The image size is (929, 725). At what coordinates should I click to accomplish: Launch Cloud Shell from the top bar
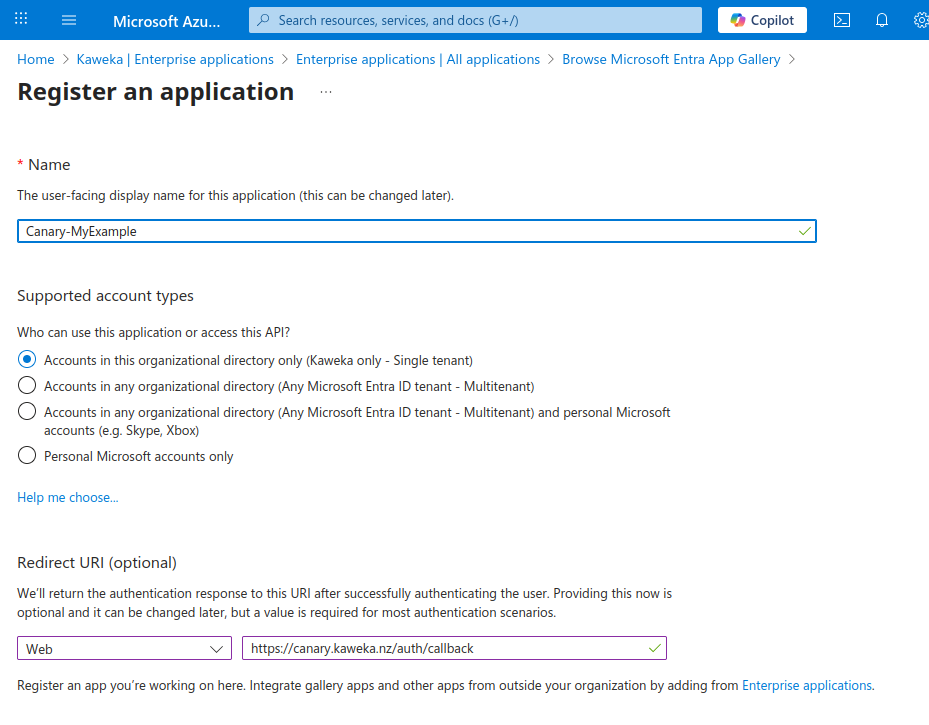click(x=841, y=19)
